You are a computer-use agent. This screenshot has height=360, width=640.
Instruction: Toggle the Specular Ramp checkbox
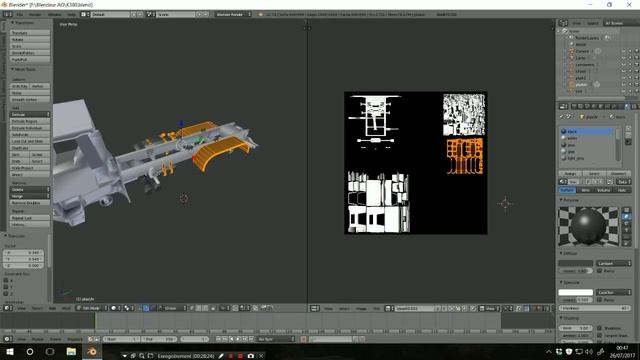600,300
